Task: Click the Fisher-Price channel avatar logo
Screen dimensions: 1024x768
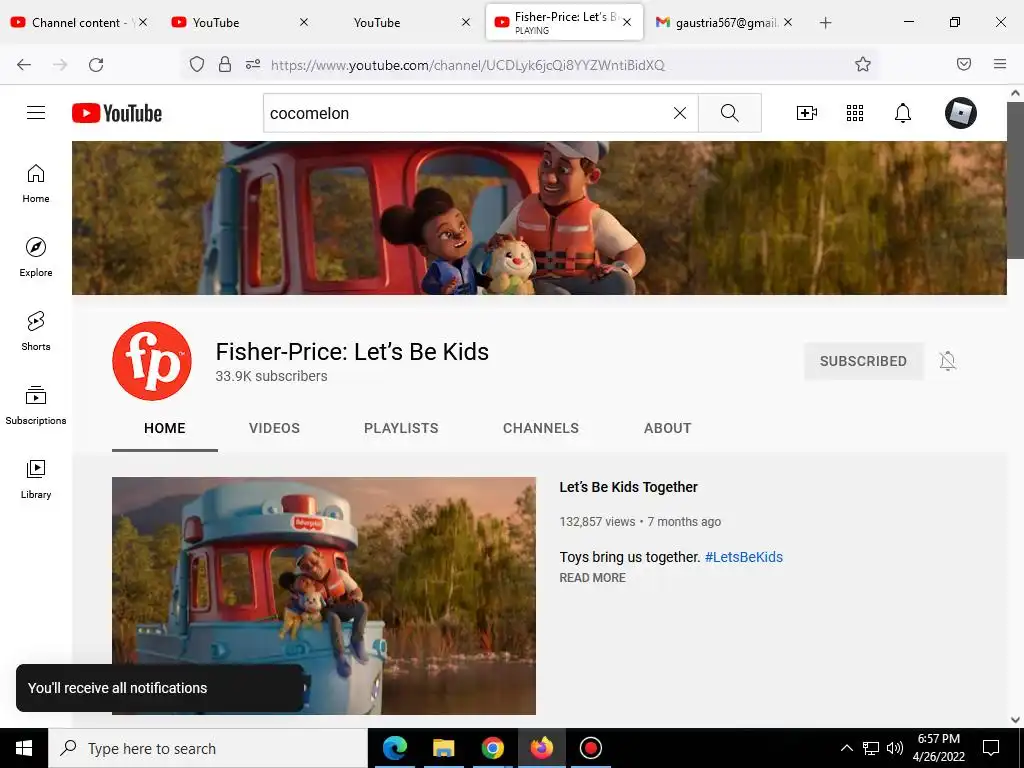Action: pyautogui.click(x=152, y=360)
